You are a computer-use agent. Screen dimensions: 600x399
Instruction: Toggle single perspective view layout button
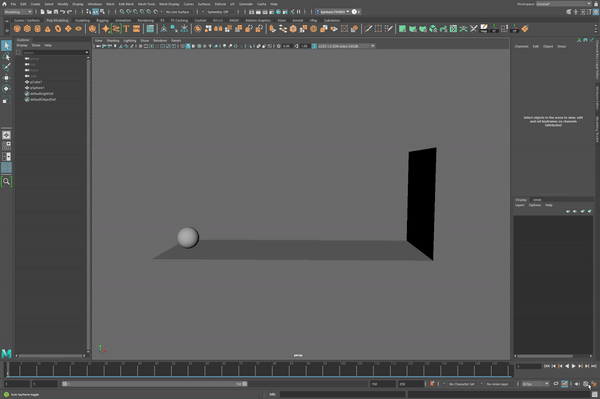click(x=7, y=135)
